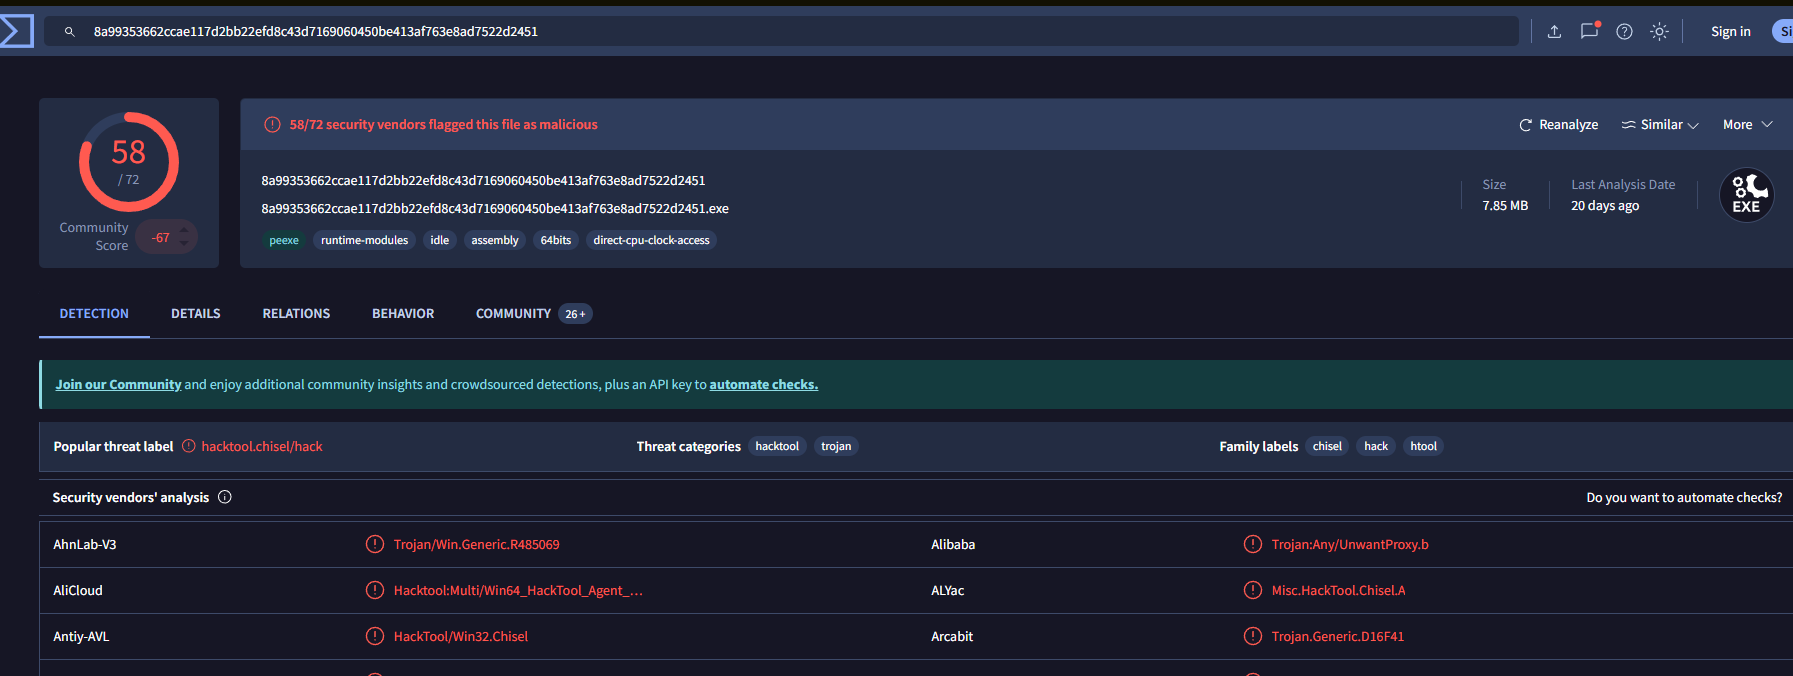Click Do you want to automate checks?
This screenshot has width=1793, height=676.
(x=1684, y=498)
